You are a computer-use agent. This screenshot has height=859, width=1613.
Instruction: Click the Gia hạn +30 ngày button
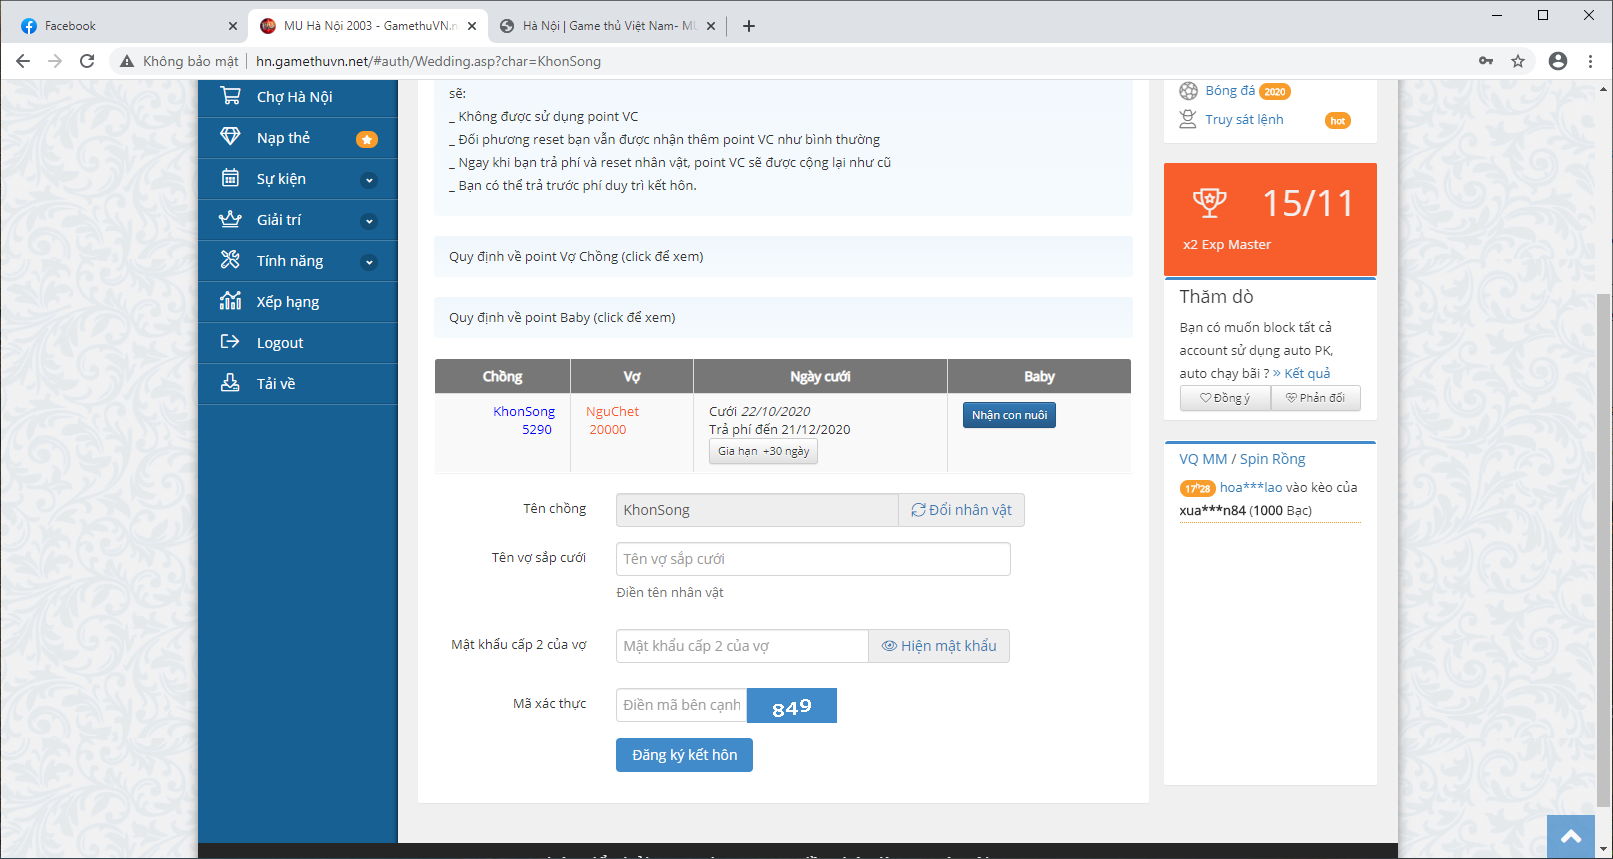coord(763,452)
